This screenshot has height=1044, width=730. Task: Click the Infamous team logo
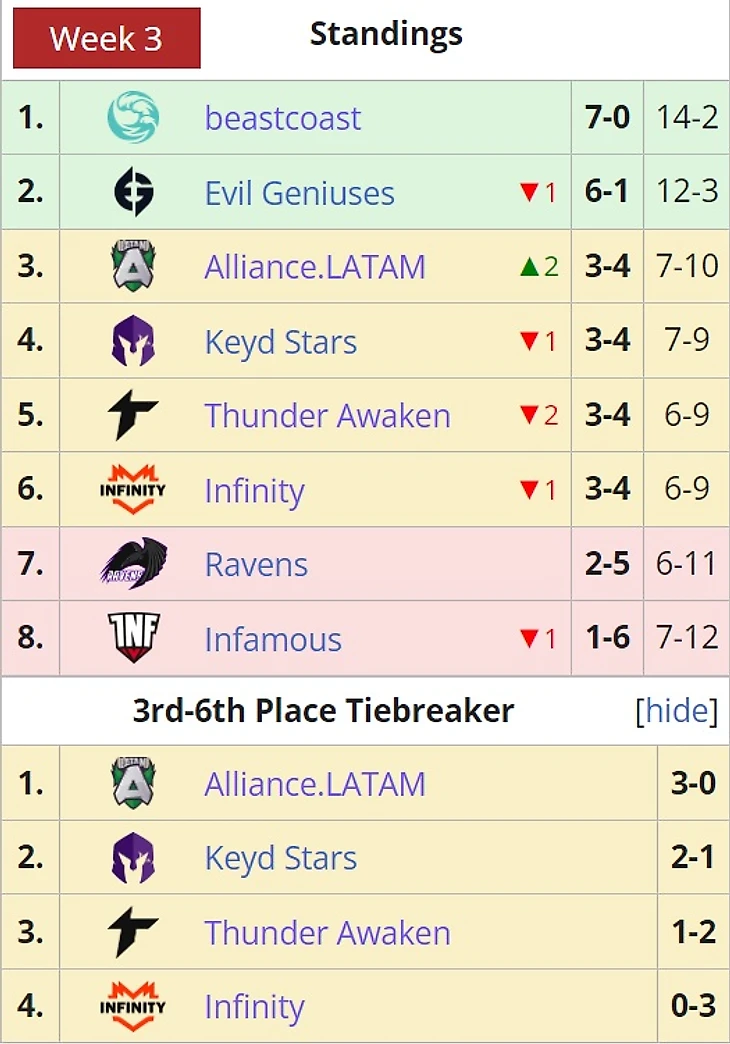133,638
